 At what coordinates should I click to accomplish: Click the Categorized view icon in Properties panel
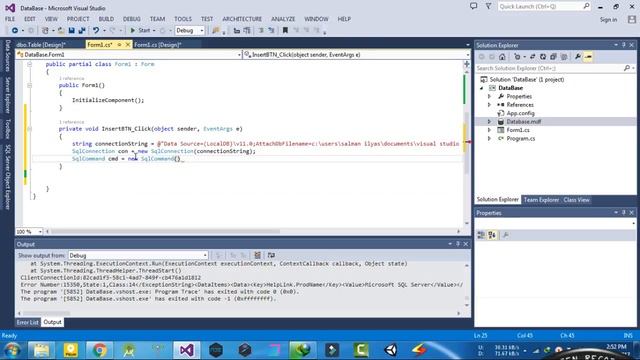click(481, 235)
